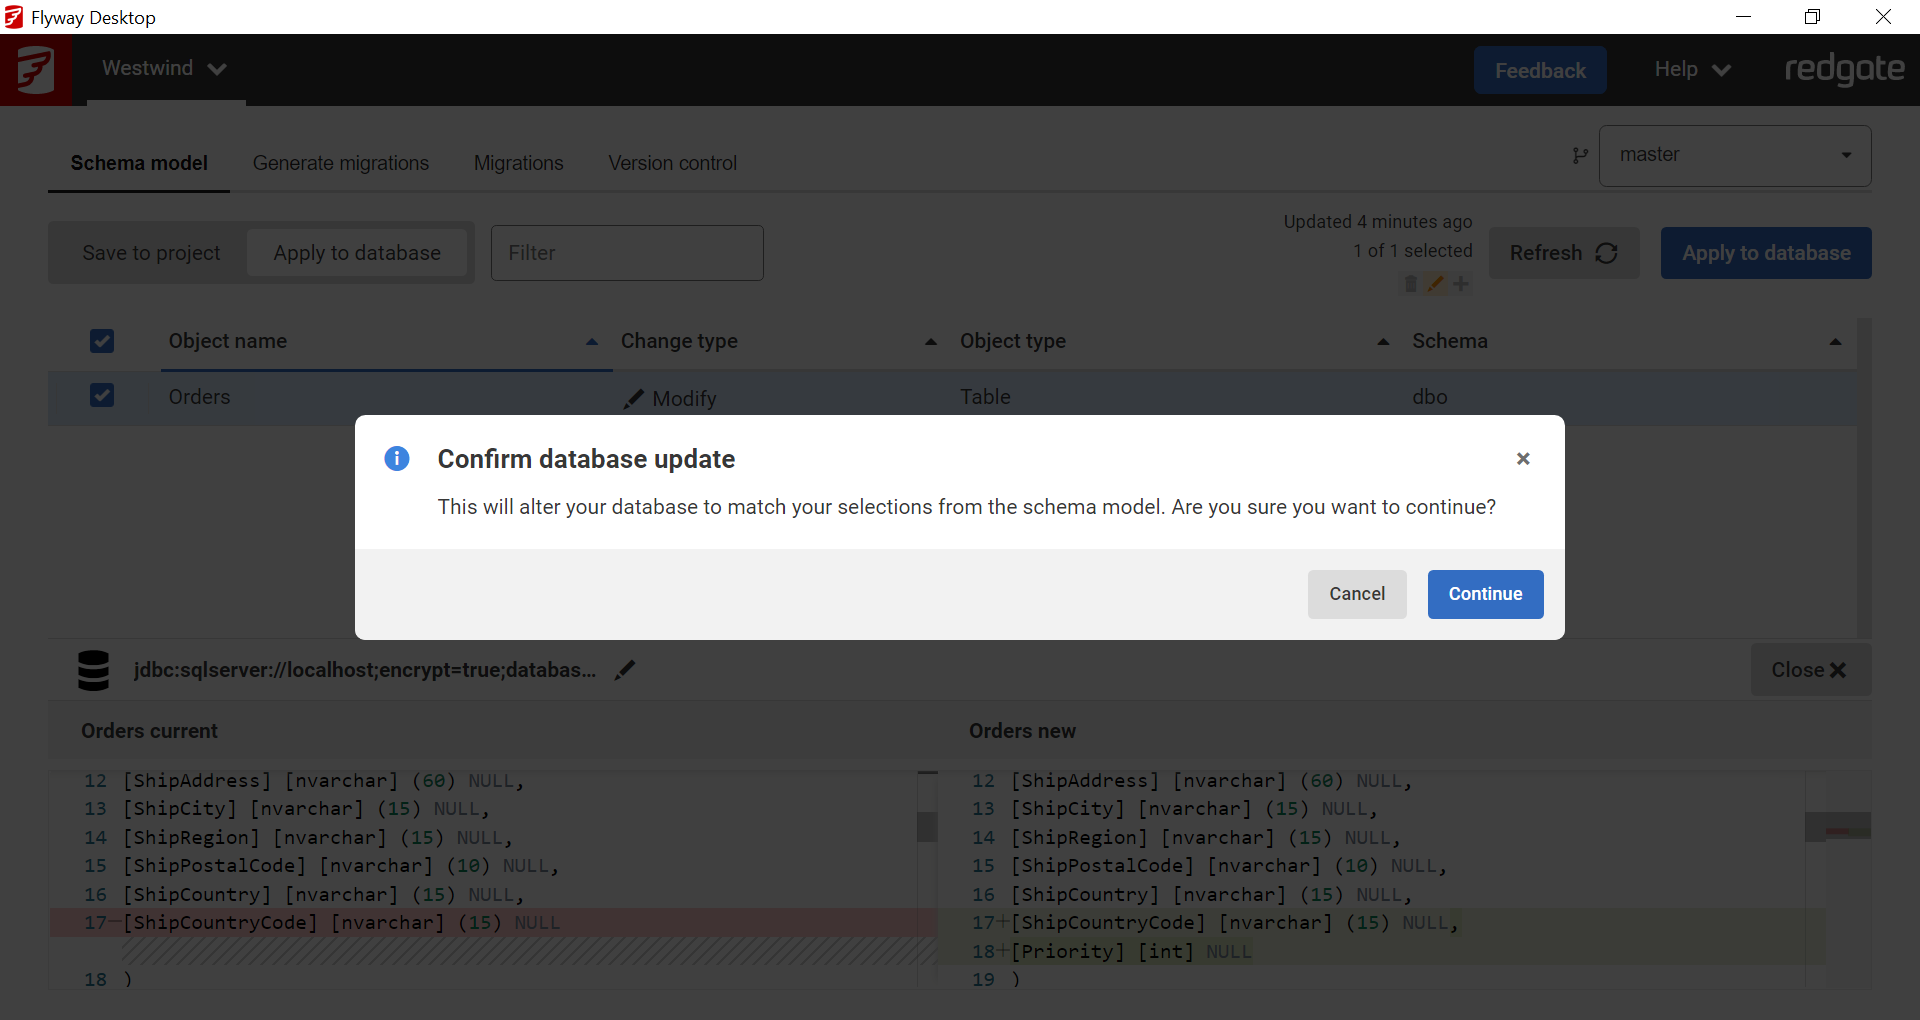Image resolution: width=1920 pixels, height=1020 pixels.
Task: Click the orange pencil modify filter icon
Action: pos(1435,284)
